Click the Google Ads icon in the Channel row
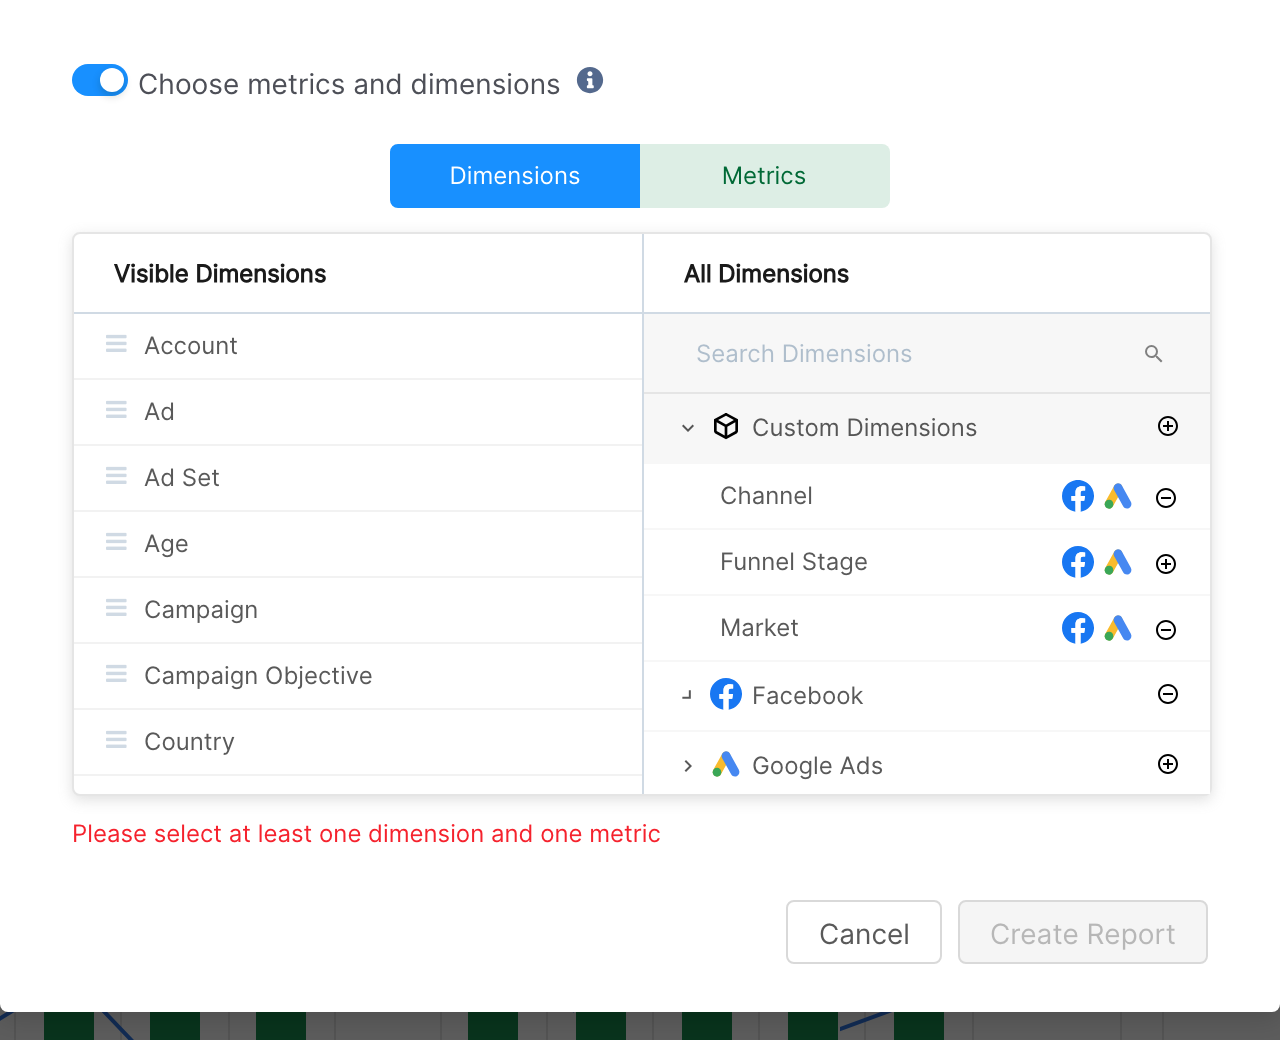This screenshot has width=1280, height=1040. click(1118, 496)
